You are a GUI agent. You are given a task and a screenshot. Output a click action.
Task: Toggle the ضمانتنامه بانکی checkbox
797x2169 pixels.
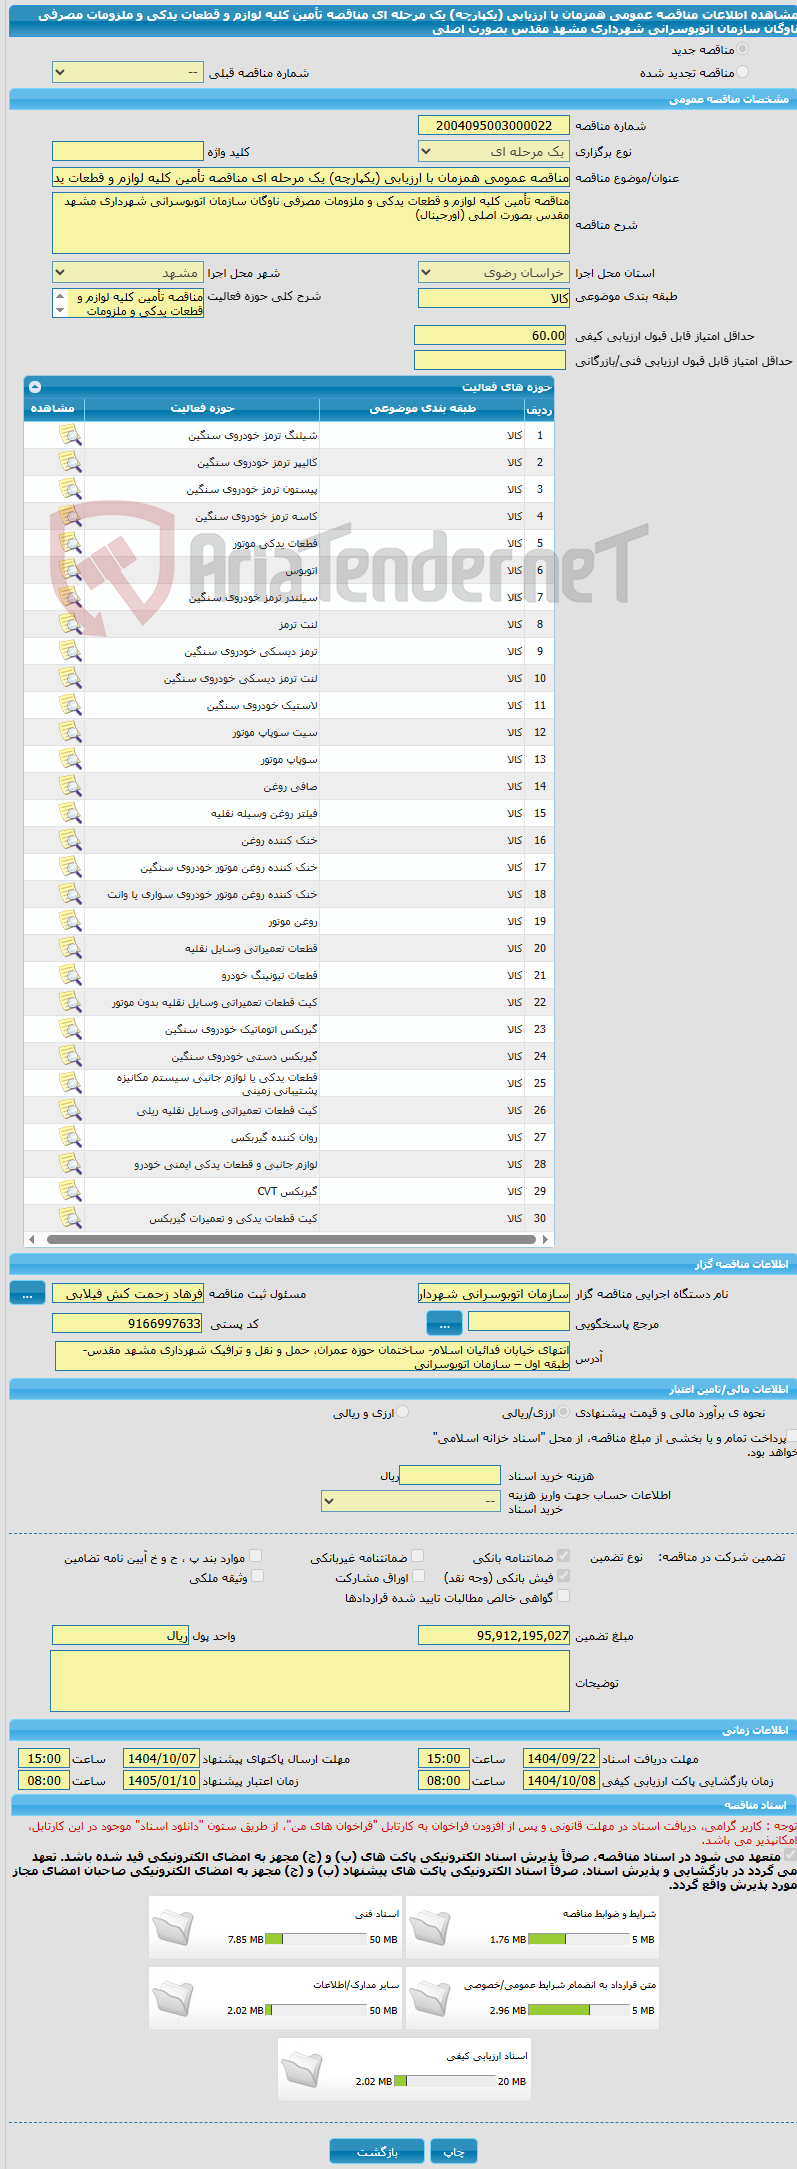click(564, 1555)
